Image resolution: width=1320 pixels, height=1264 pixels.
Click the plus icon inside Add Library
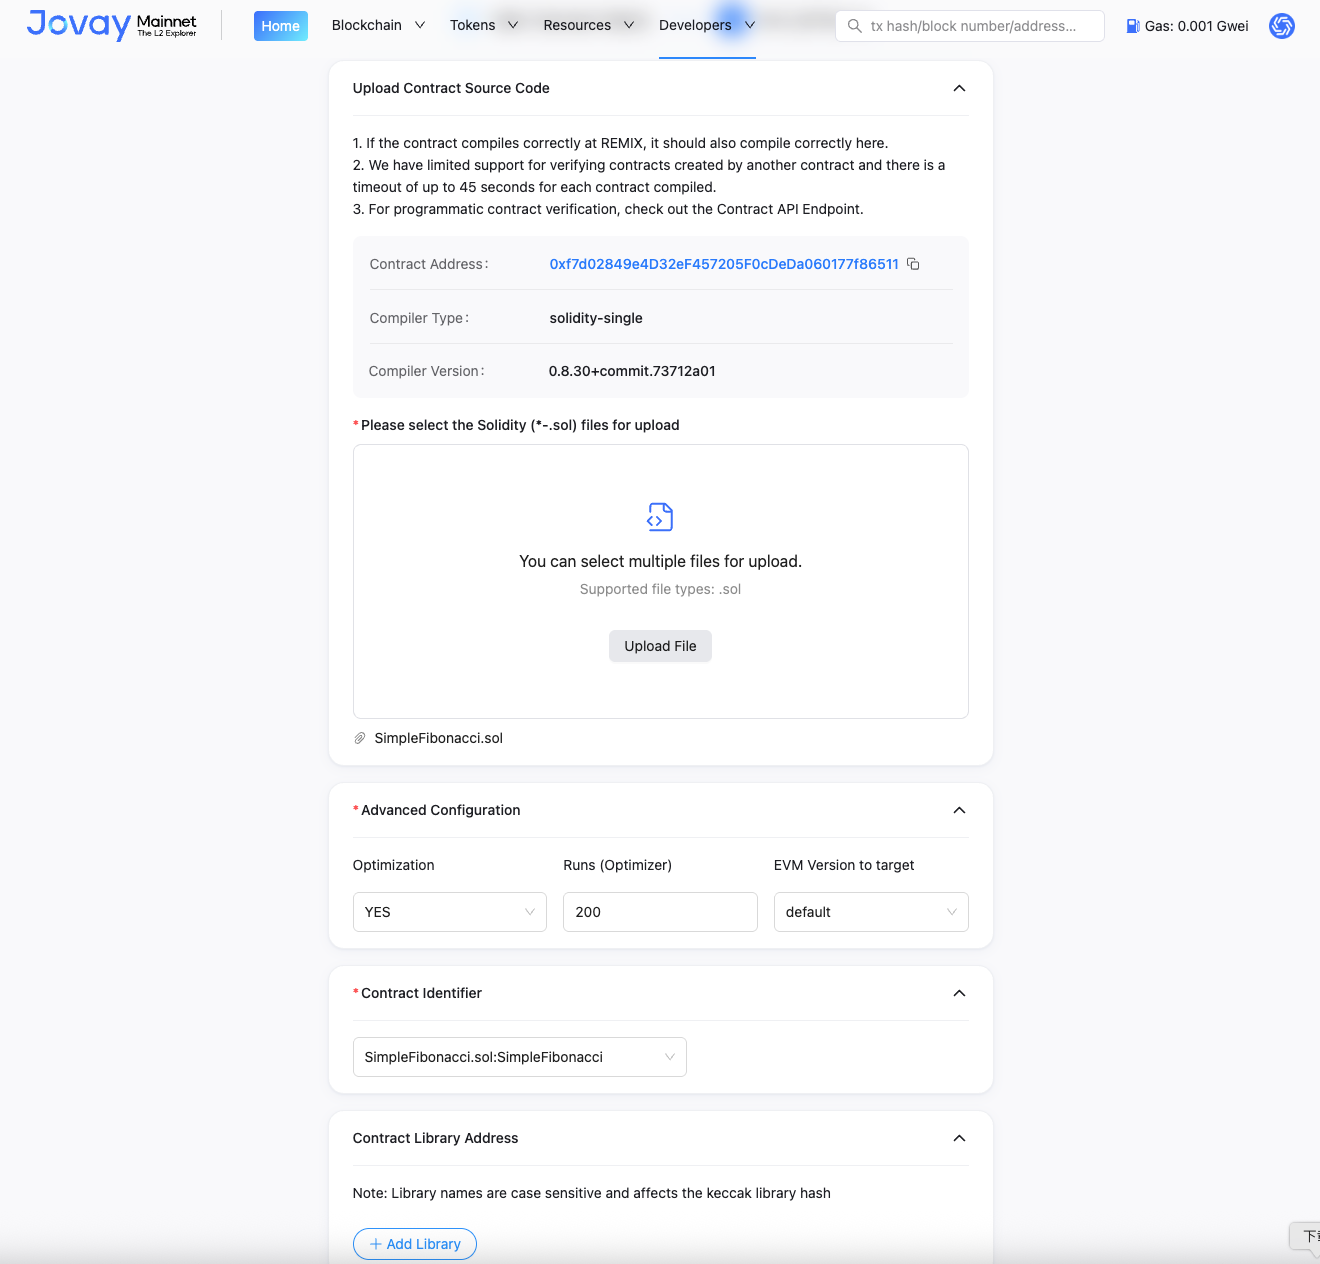click(376, 1244)
